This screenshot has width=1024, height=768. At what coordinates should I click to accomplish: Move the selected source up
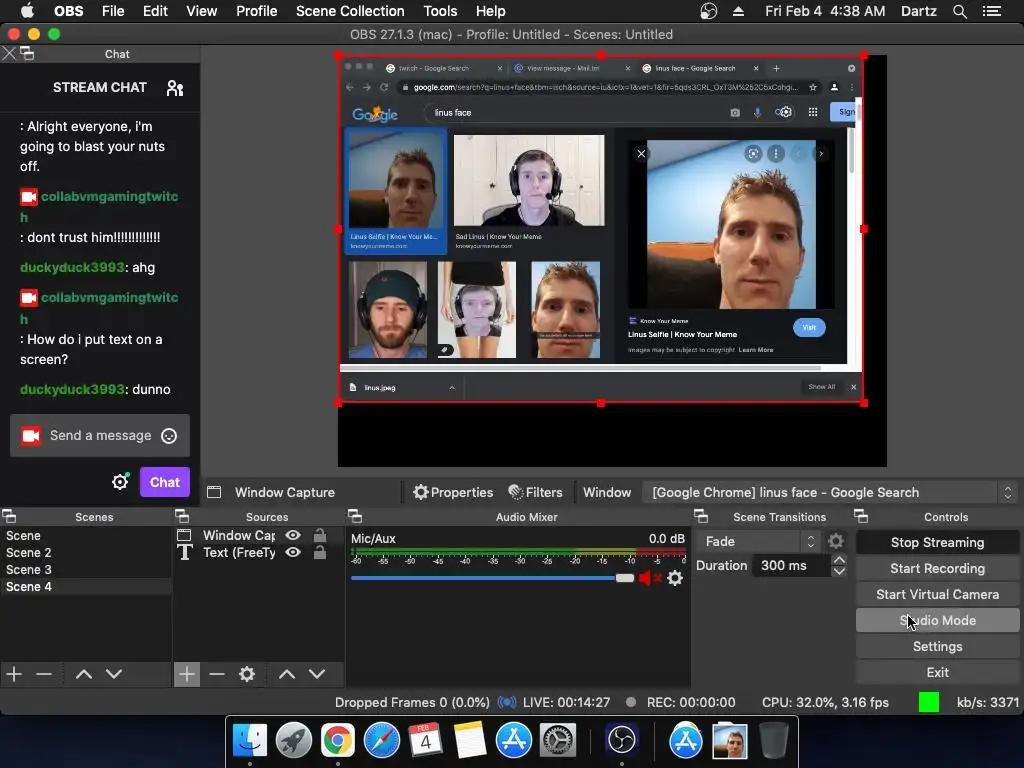[x=287, y=674]
